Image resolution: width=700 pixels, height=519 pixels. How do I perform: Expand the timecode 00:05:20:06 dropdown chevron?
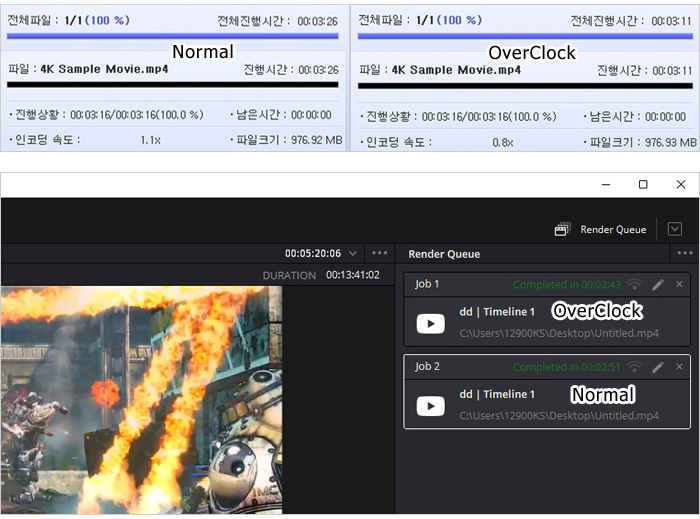(353, 254)
